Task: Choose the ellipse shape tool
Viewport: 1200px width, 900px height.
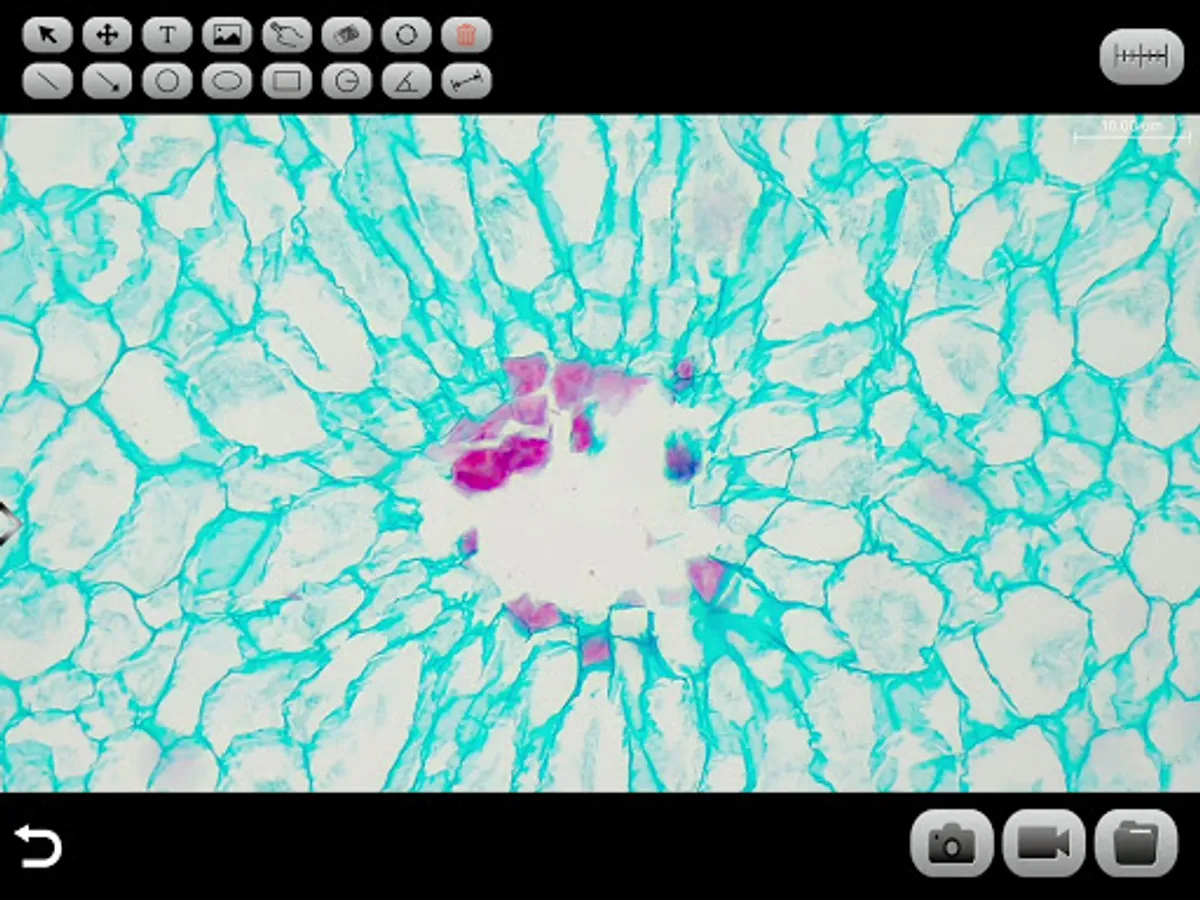Action: pos(227,81)
